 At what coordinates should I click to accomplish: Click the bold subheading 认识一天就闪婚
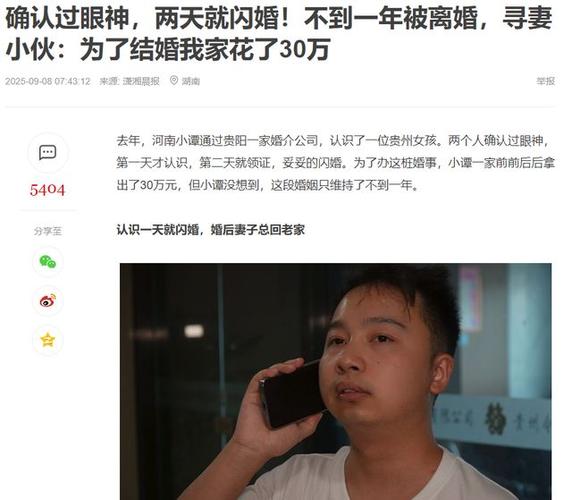(210, 230)
